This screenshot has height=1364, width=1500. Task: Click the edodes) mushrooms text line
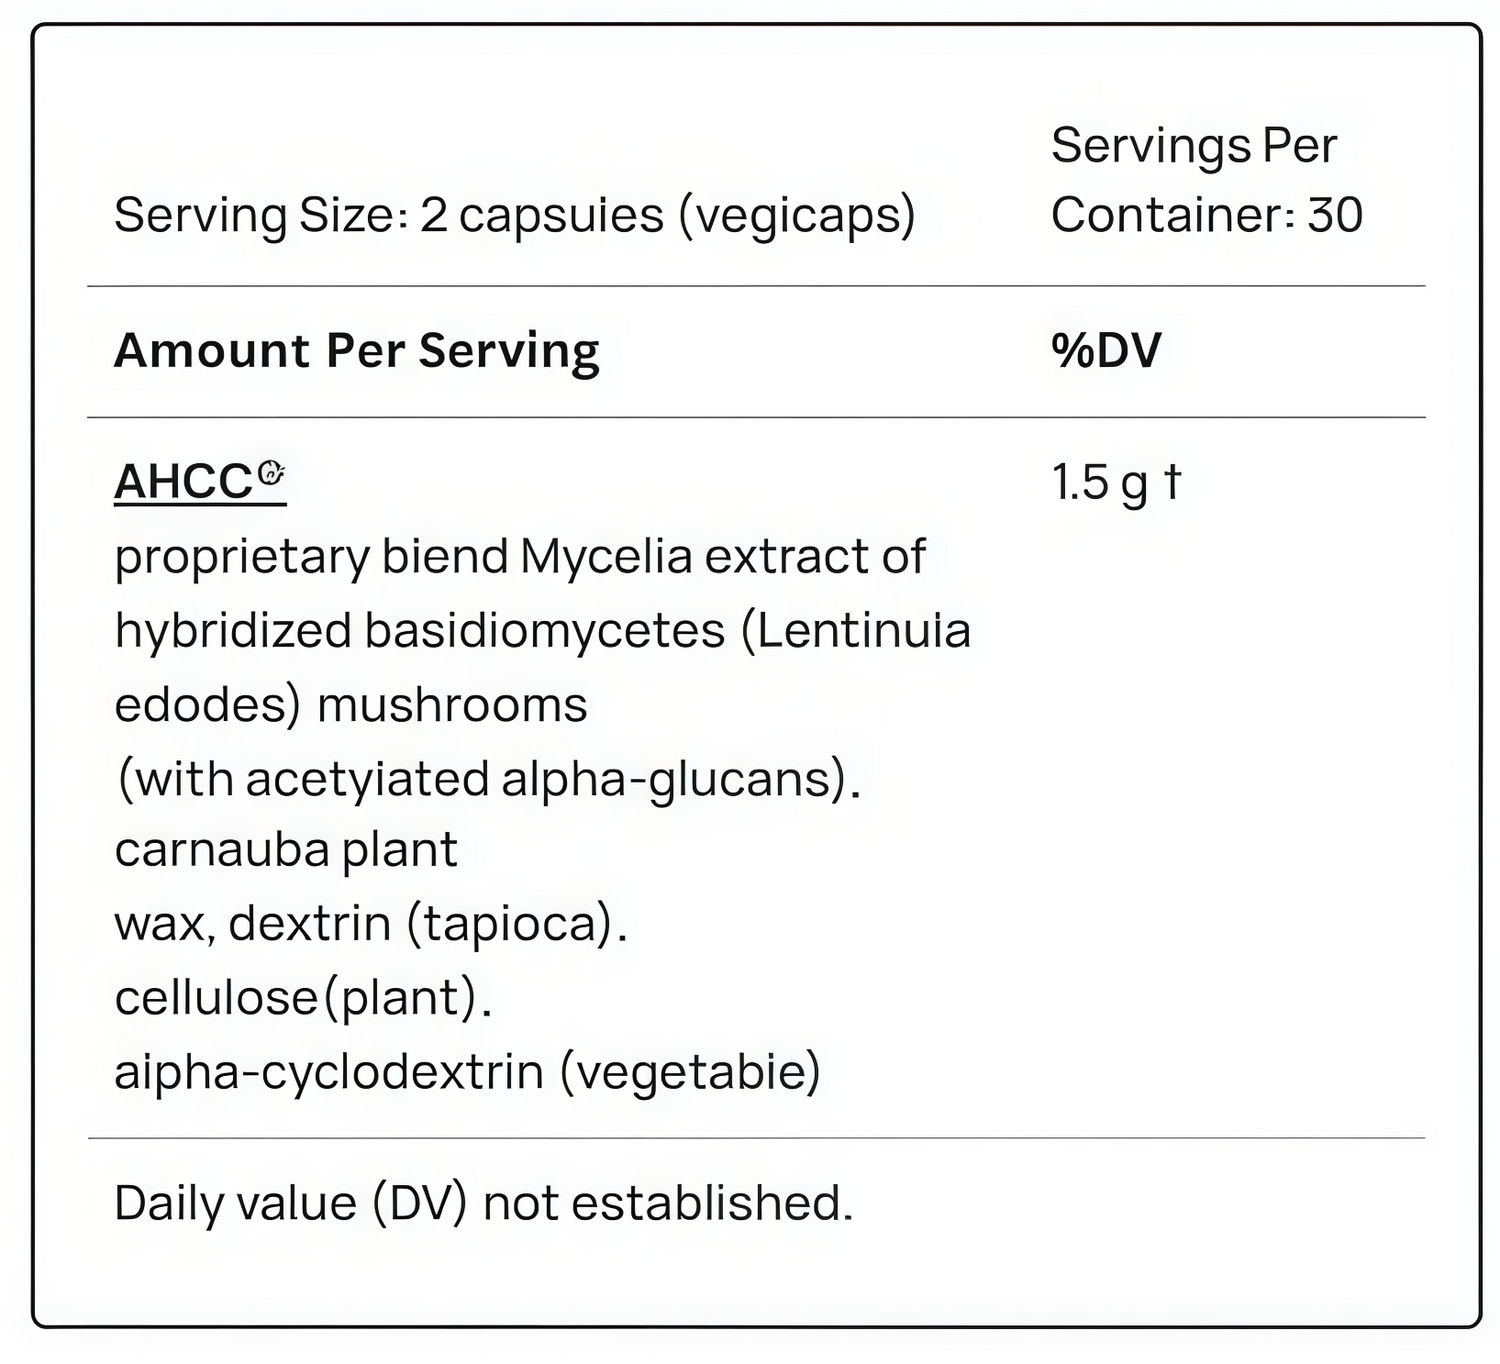(351, 705)
